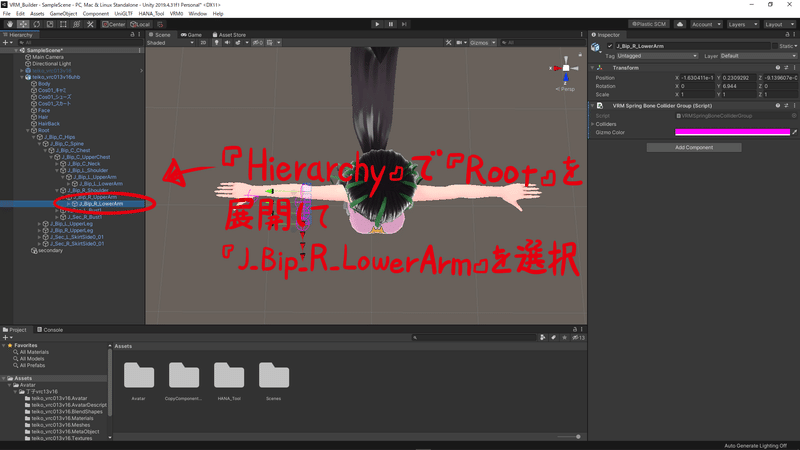Lock the Scene gizmo rotation
Viewport: 800px width, 450px height.
(x=580, y=54)
